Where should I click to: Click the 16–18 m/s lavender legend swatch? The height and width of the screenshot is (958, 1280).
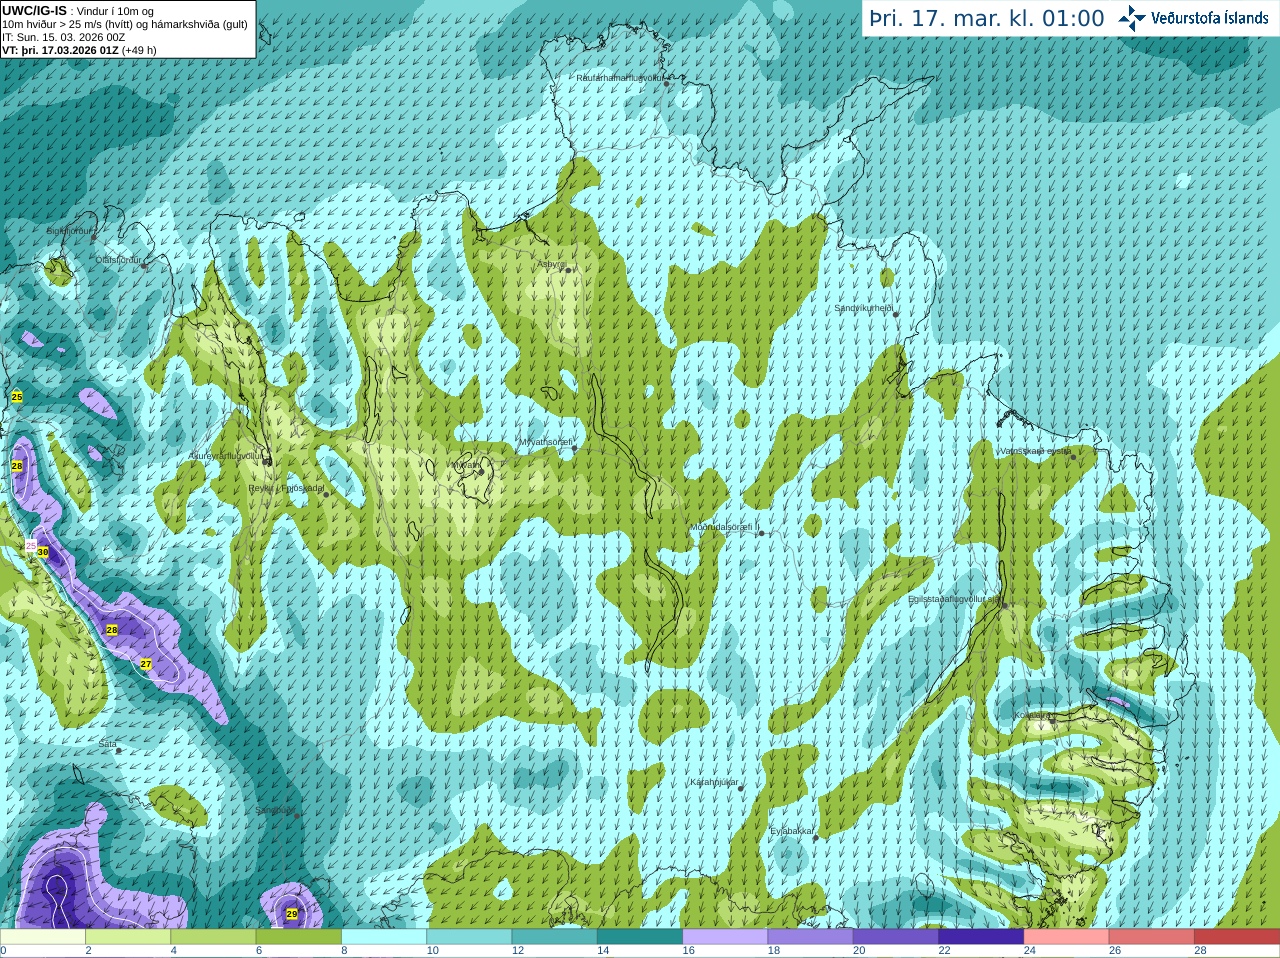pyautogui.click(x=725, y=937)
